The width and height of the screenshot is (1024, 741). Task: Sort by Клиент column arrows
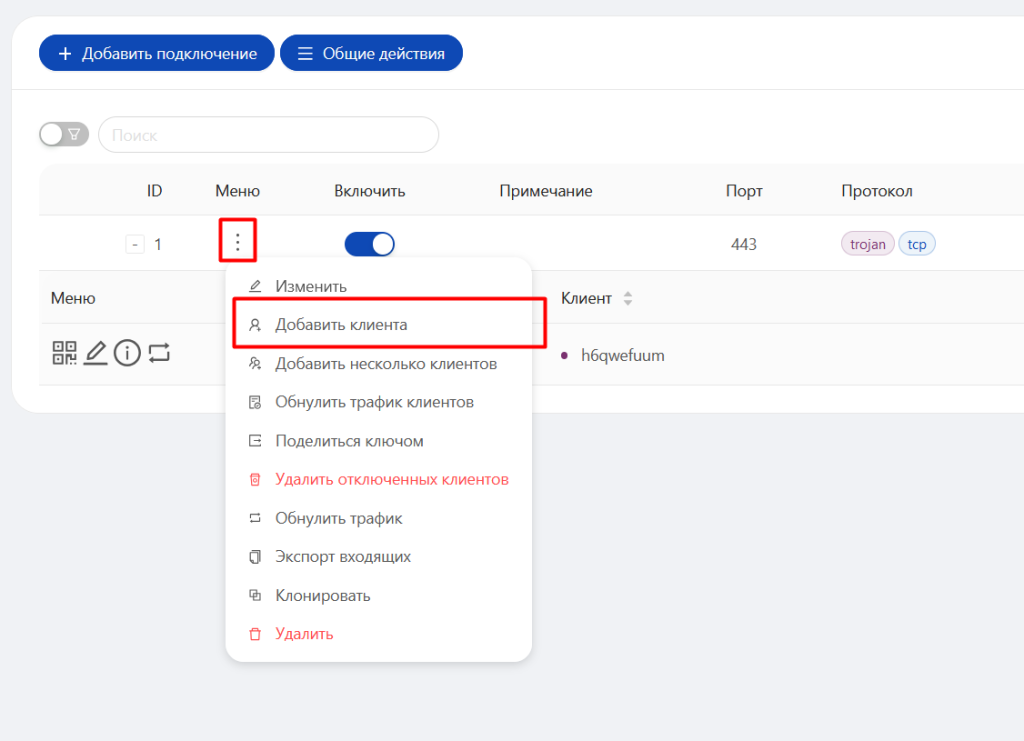click(628, 298)
